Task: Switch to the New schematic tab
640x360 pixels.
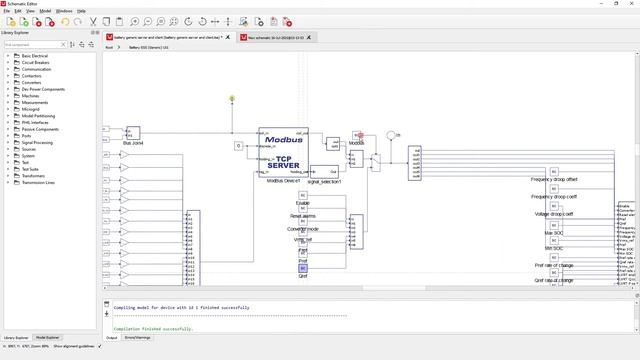Action: (276, 38)
